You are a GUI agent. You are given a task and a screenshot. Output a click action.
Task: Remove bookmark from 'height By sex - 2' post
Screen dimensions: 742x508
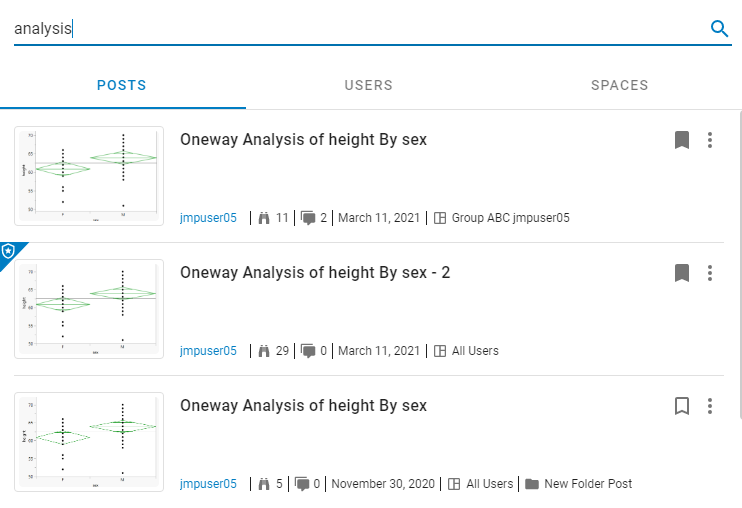[682, 273]
